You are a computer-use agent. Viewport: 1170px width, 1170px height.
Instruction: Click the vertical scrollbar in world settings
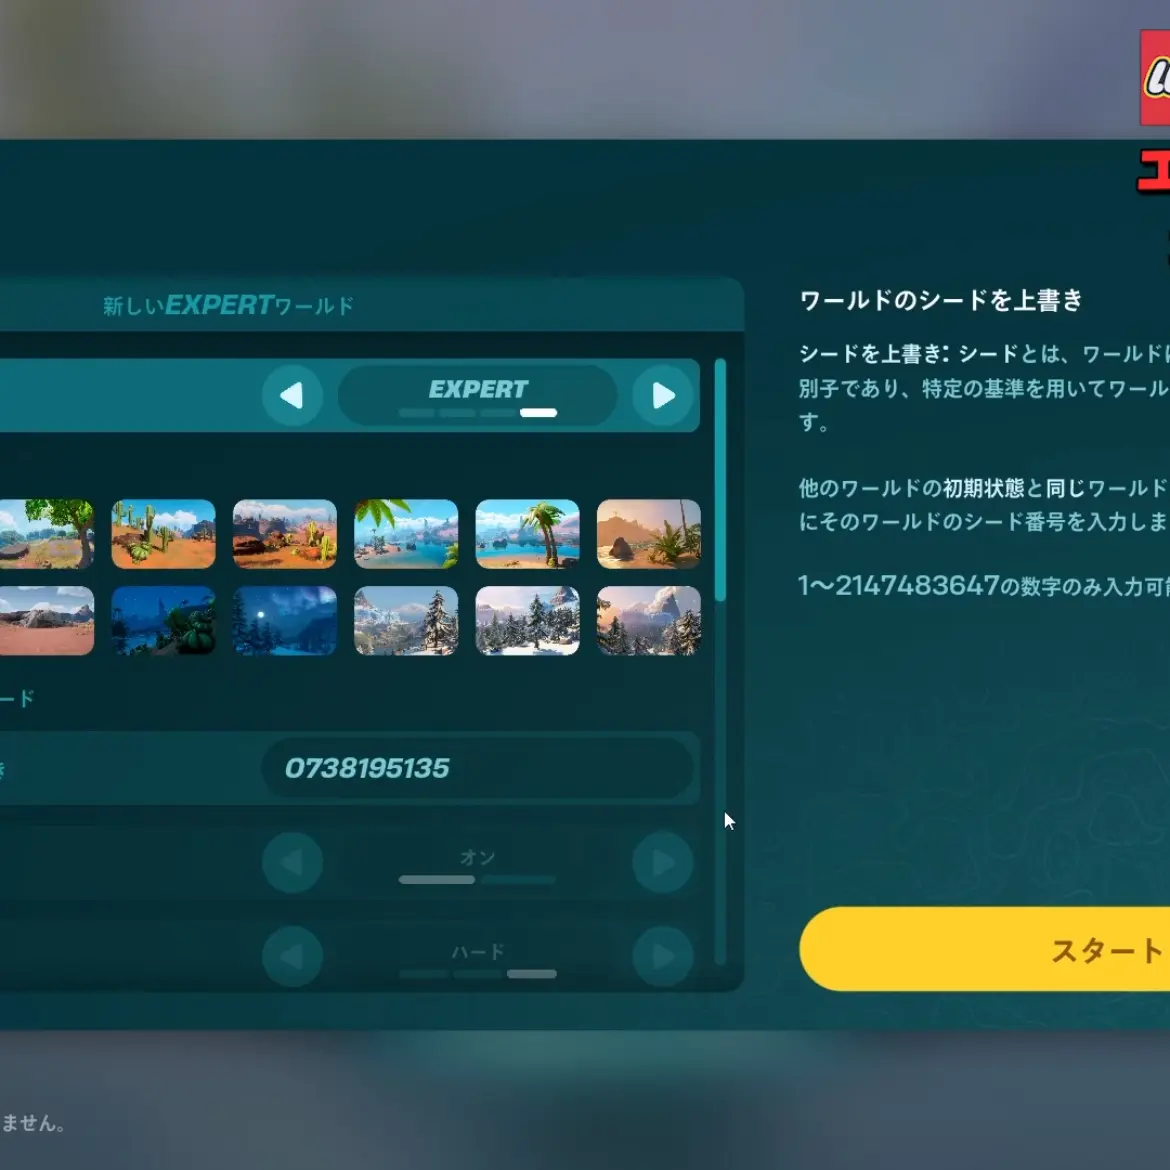click(x=720, y=480)
